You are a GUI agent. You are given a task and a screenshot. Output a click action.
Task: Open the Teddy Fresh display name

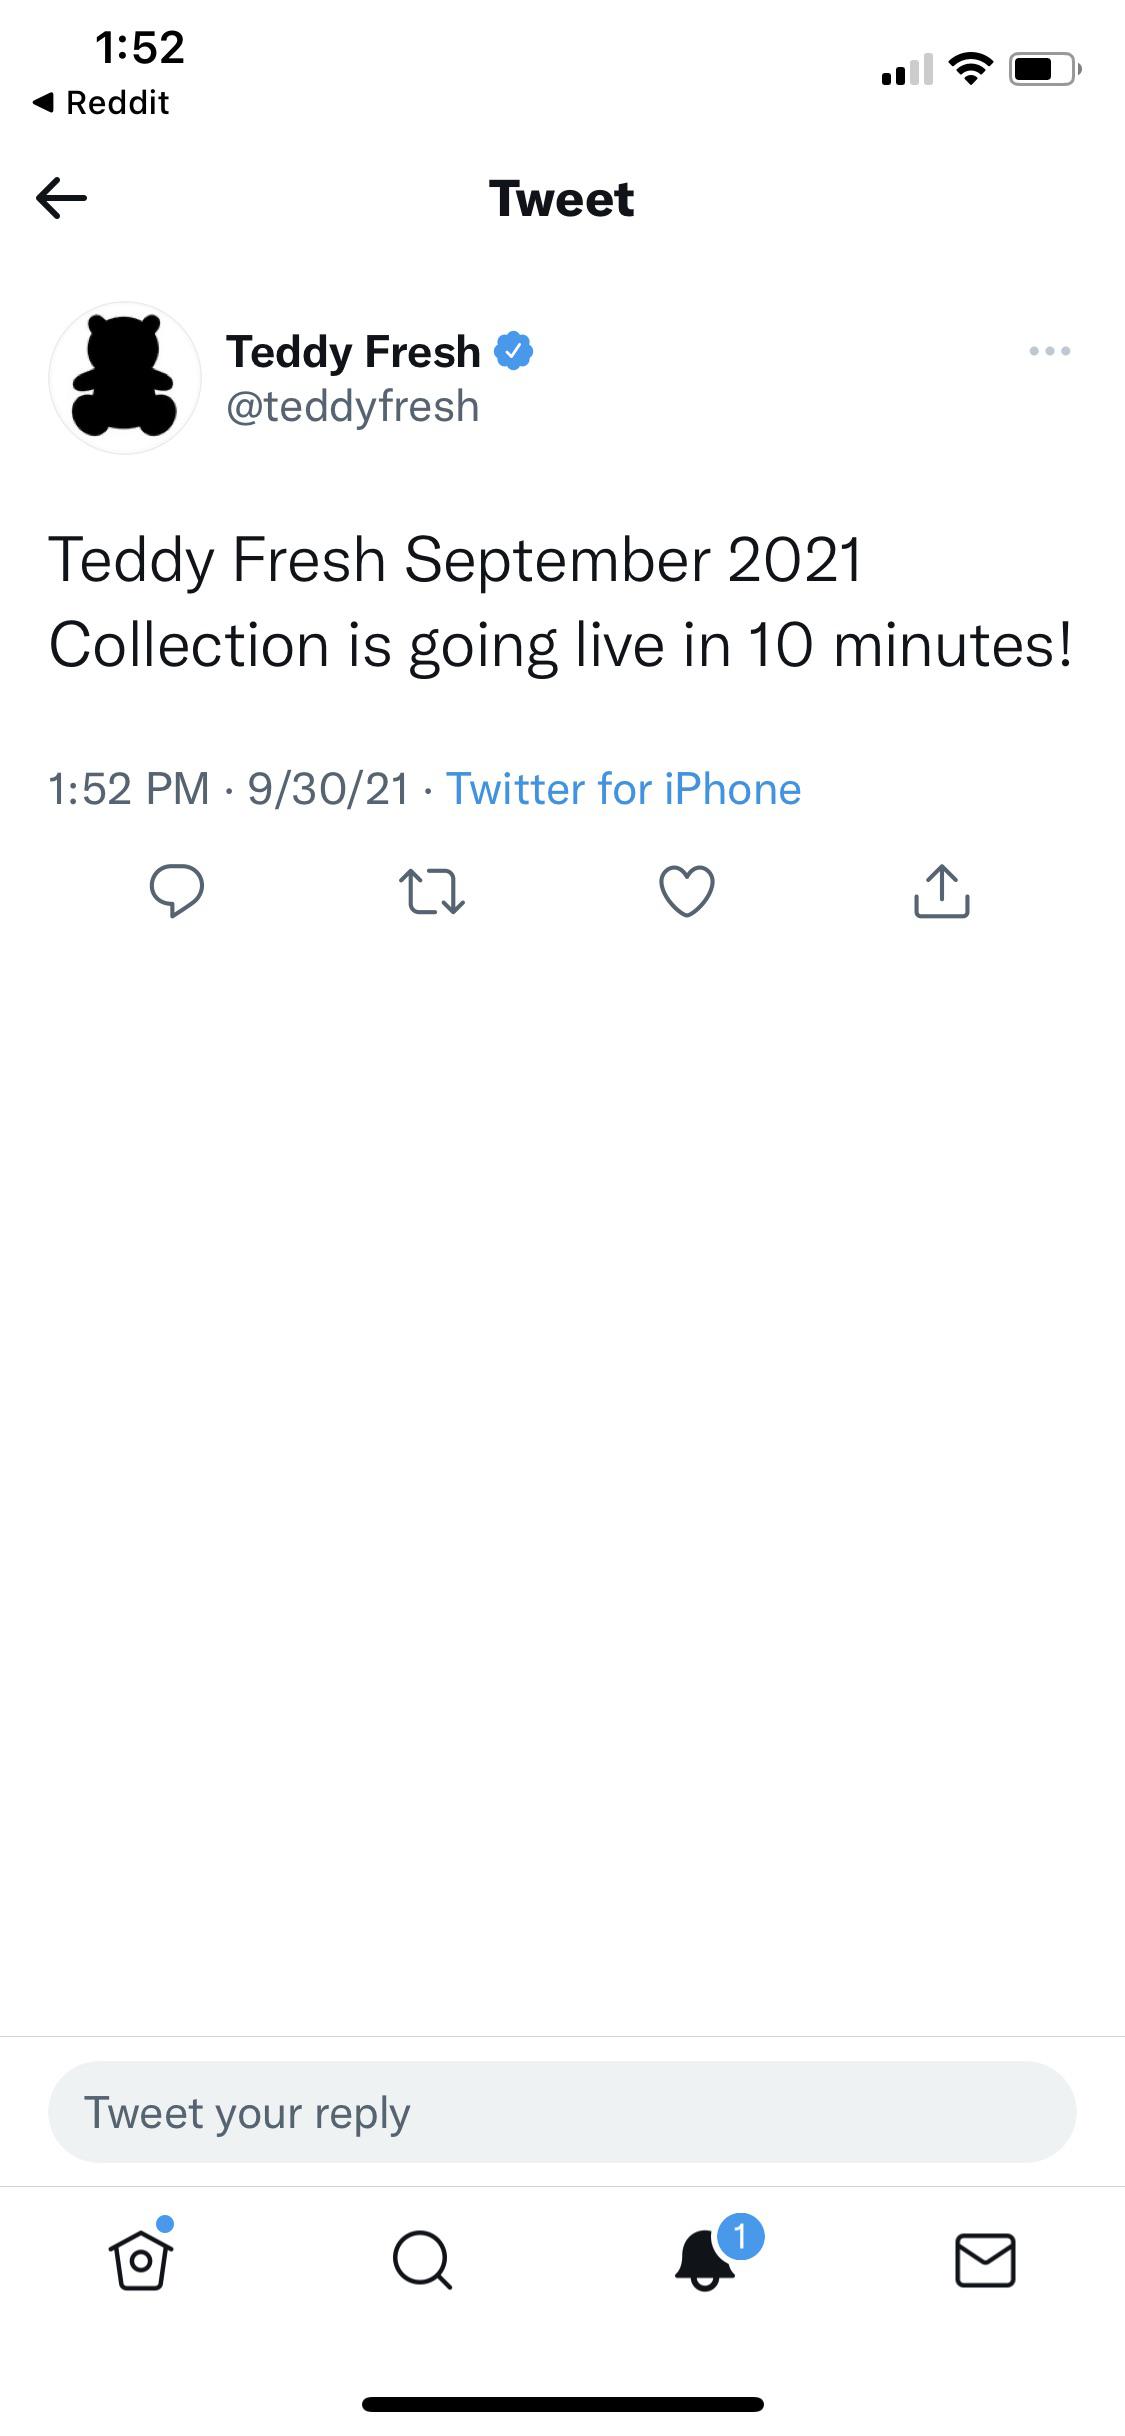pos(353,352)
